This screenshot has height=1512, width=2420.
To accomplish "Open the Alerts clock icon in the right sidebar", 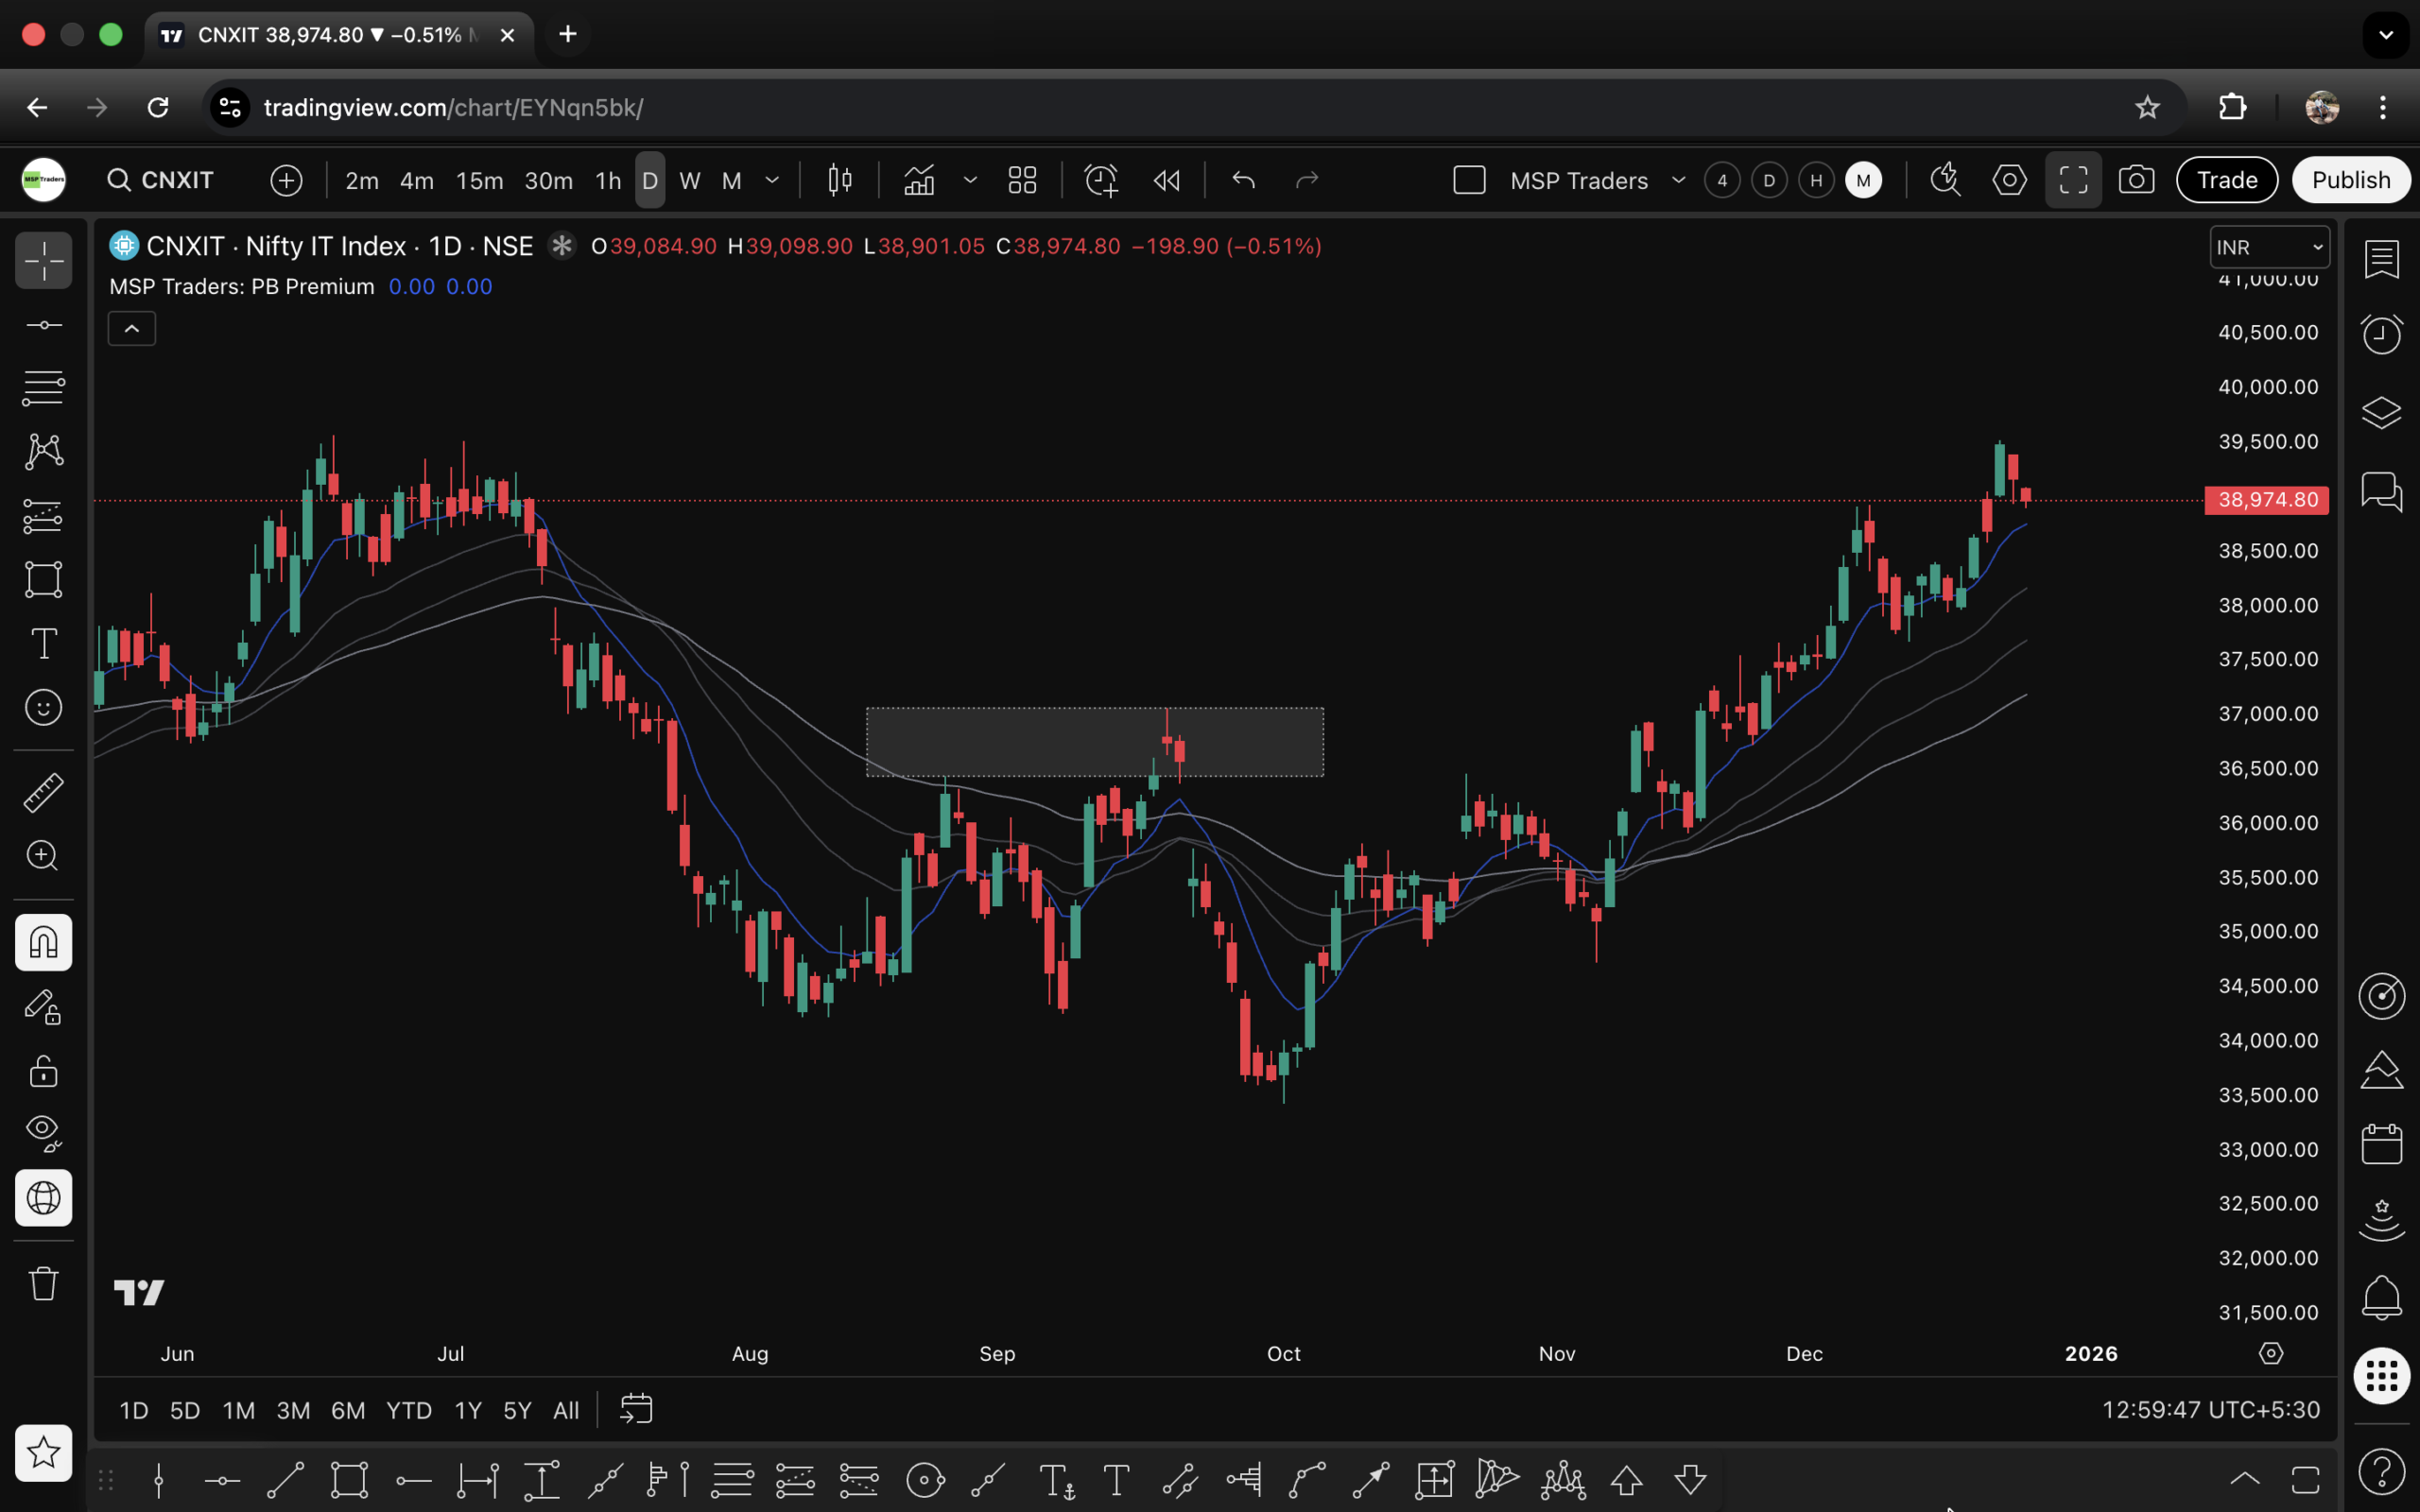I will [2381, 334].
